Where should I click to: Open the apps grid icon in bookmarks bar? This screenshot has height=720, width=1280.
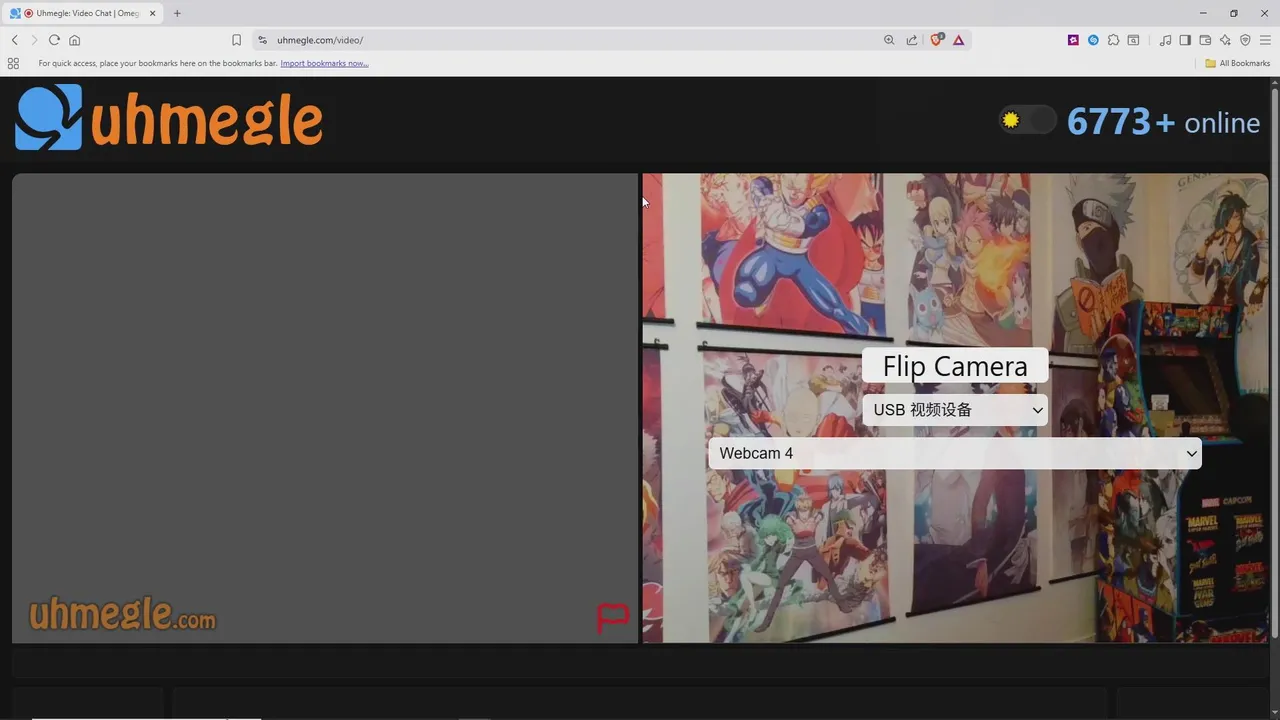point(13,63)
